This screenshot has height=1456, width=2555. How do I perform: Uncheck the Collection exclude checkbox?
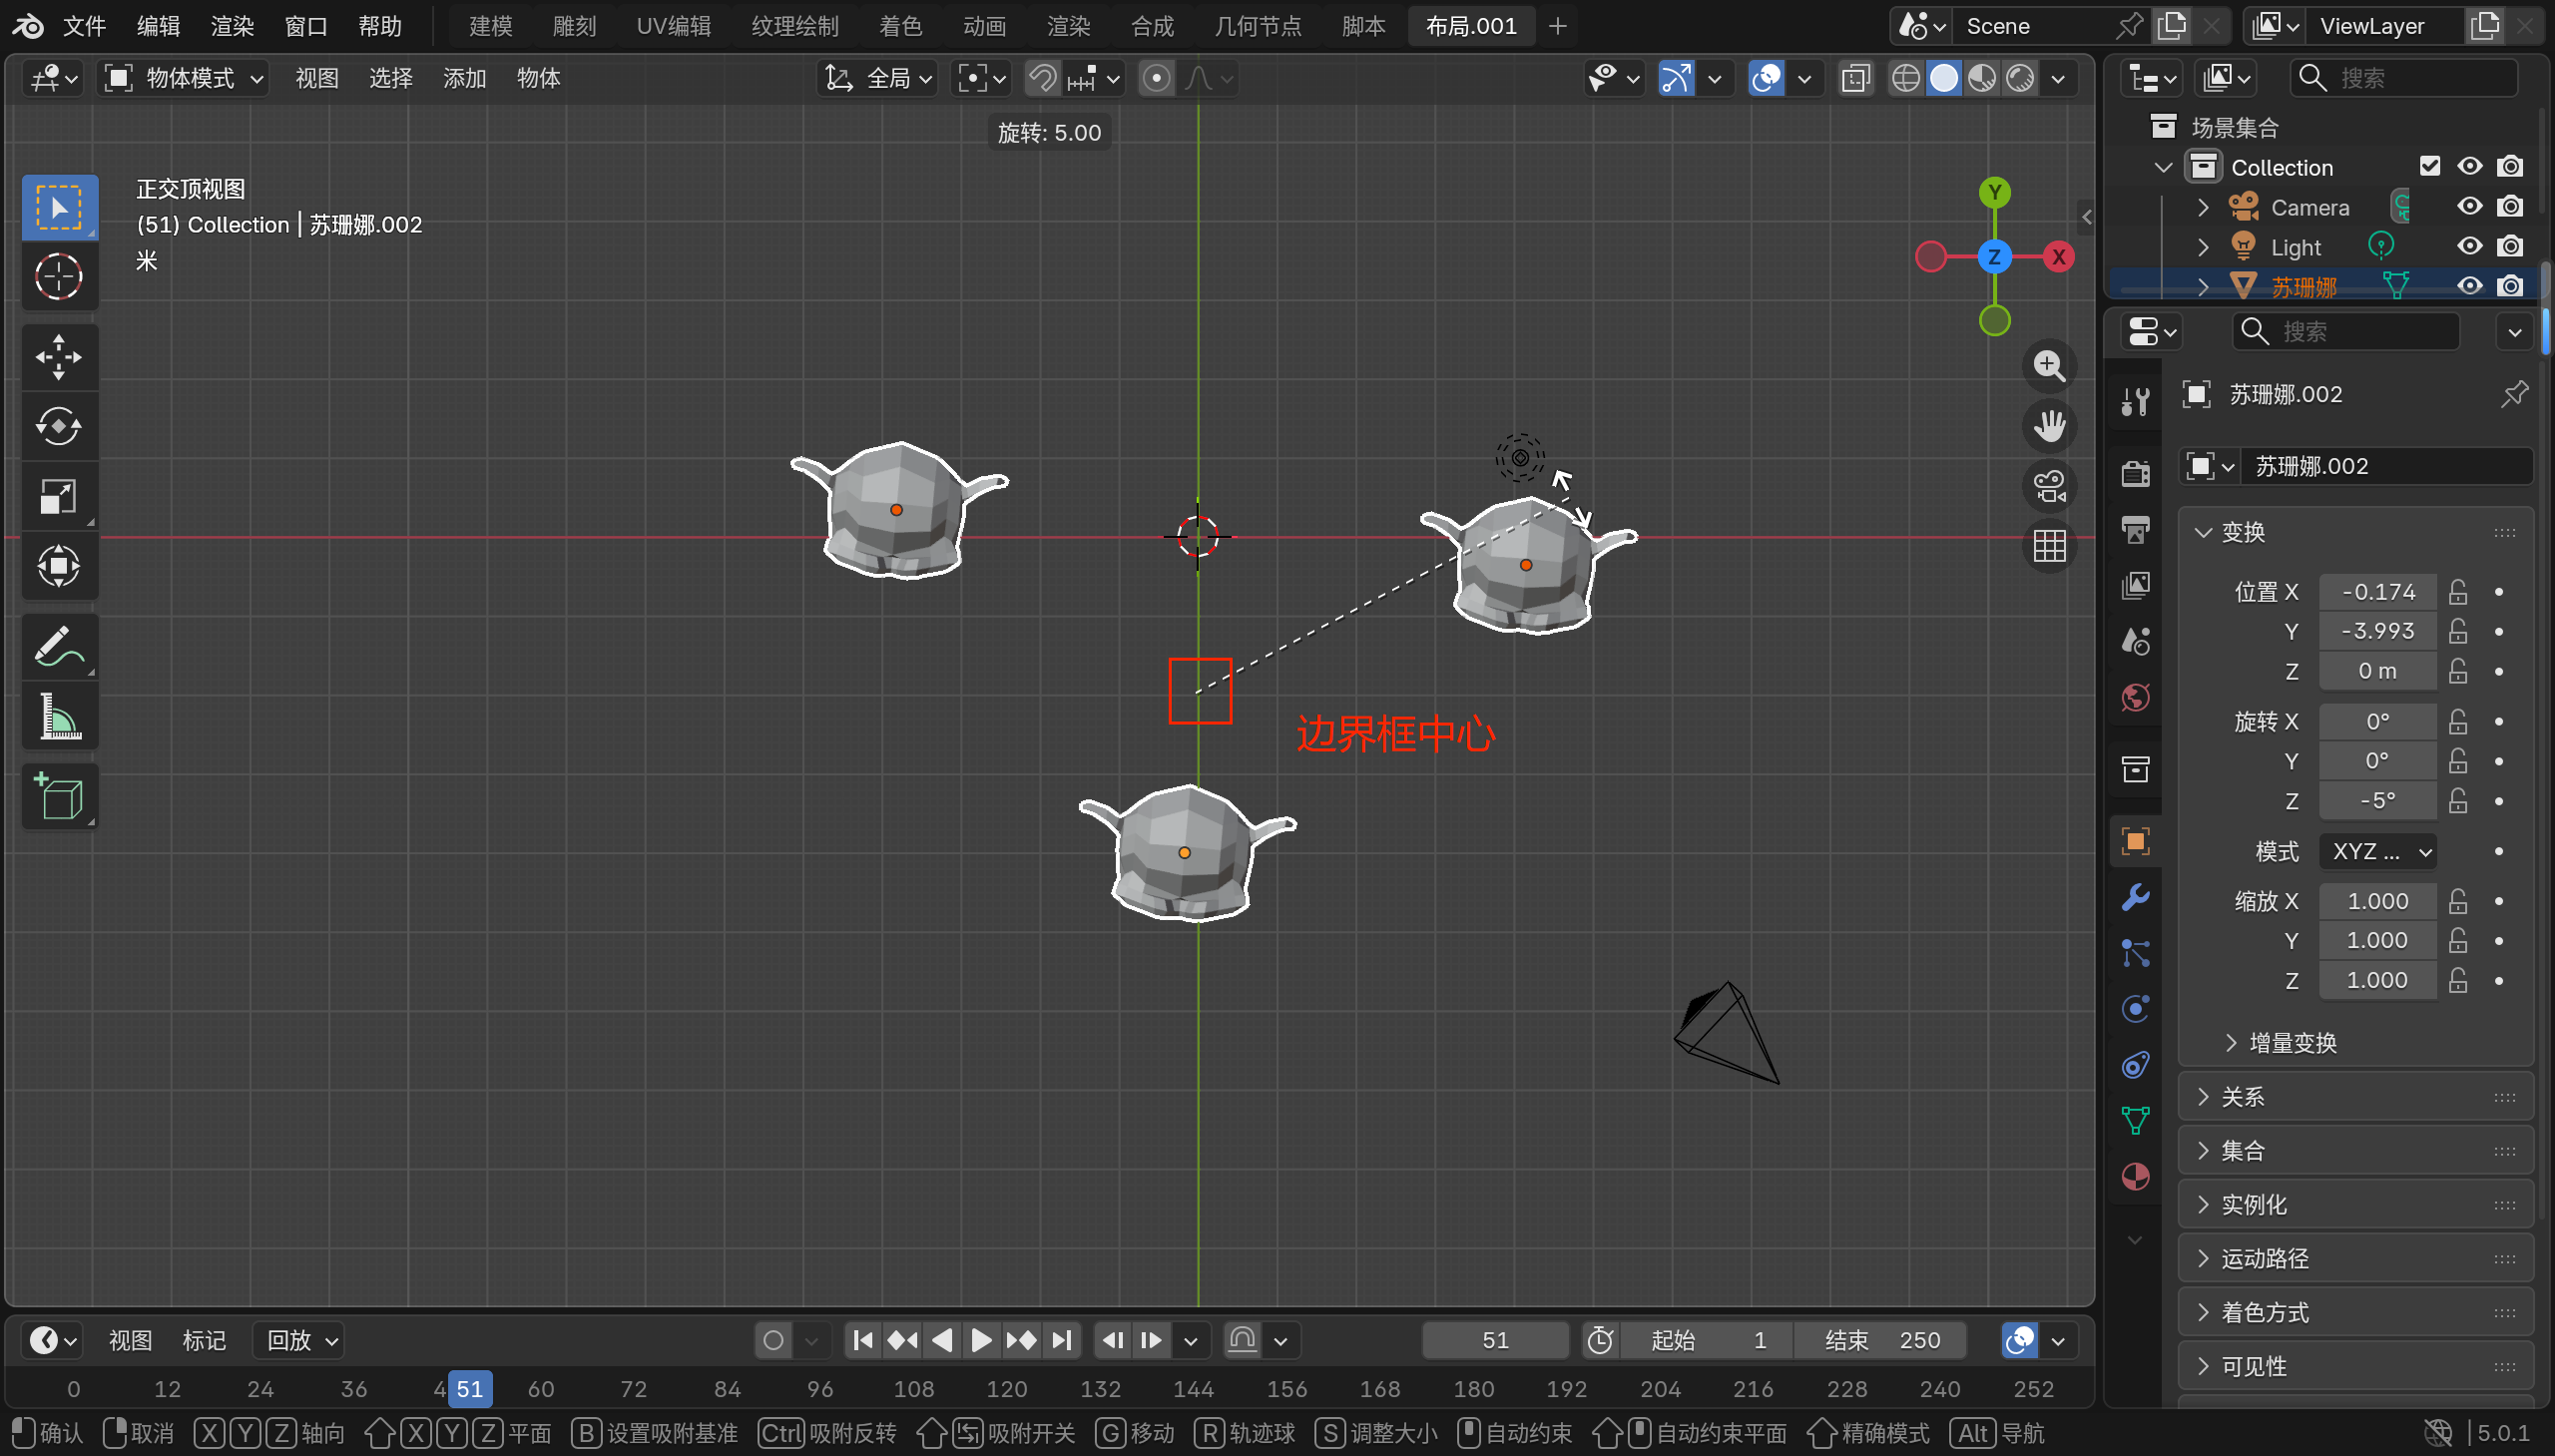coord(2429,166)
